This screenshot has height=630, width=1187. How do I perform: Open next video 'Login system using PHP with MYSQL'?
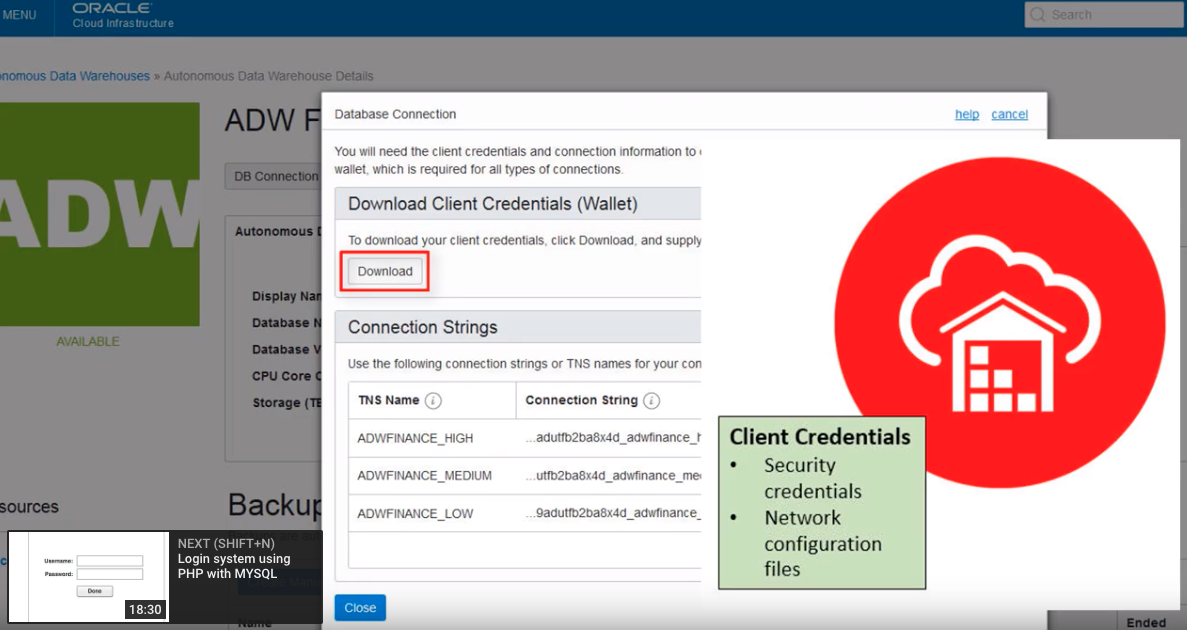pos(234,566)
